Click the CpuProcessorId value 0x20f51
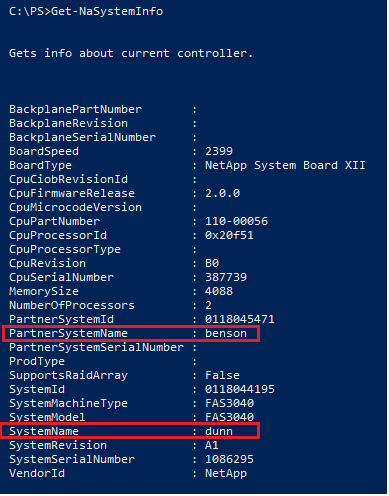The height and width of the screenshot is (496, 389). [229, 235]
